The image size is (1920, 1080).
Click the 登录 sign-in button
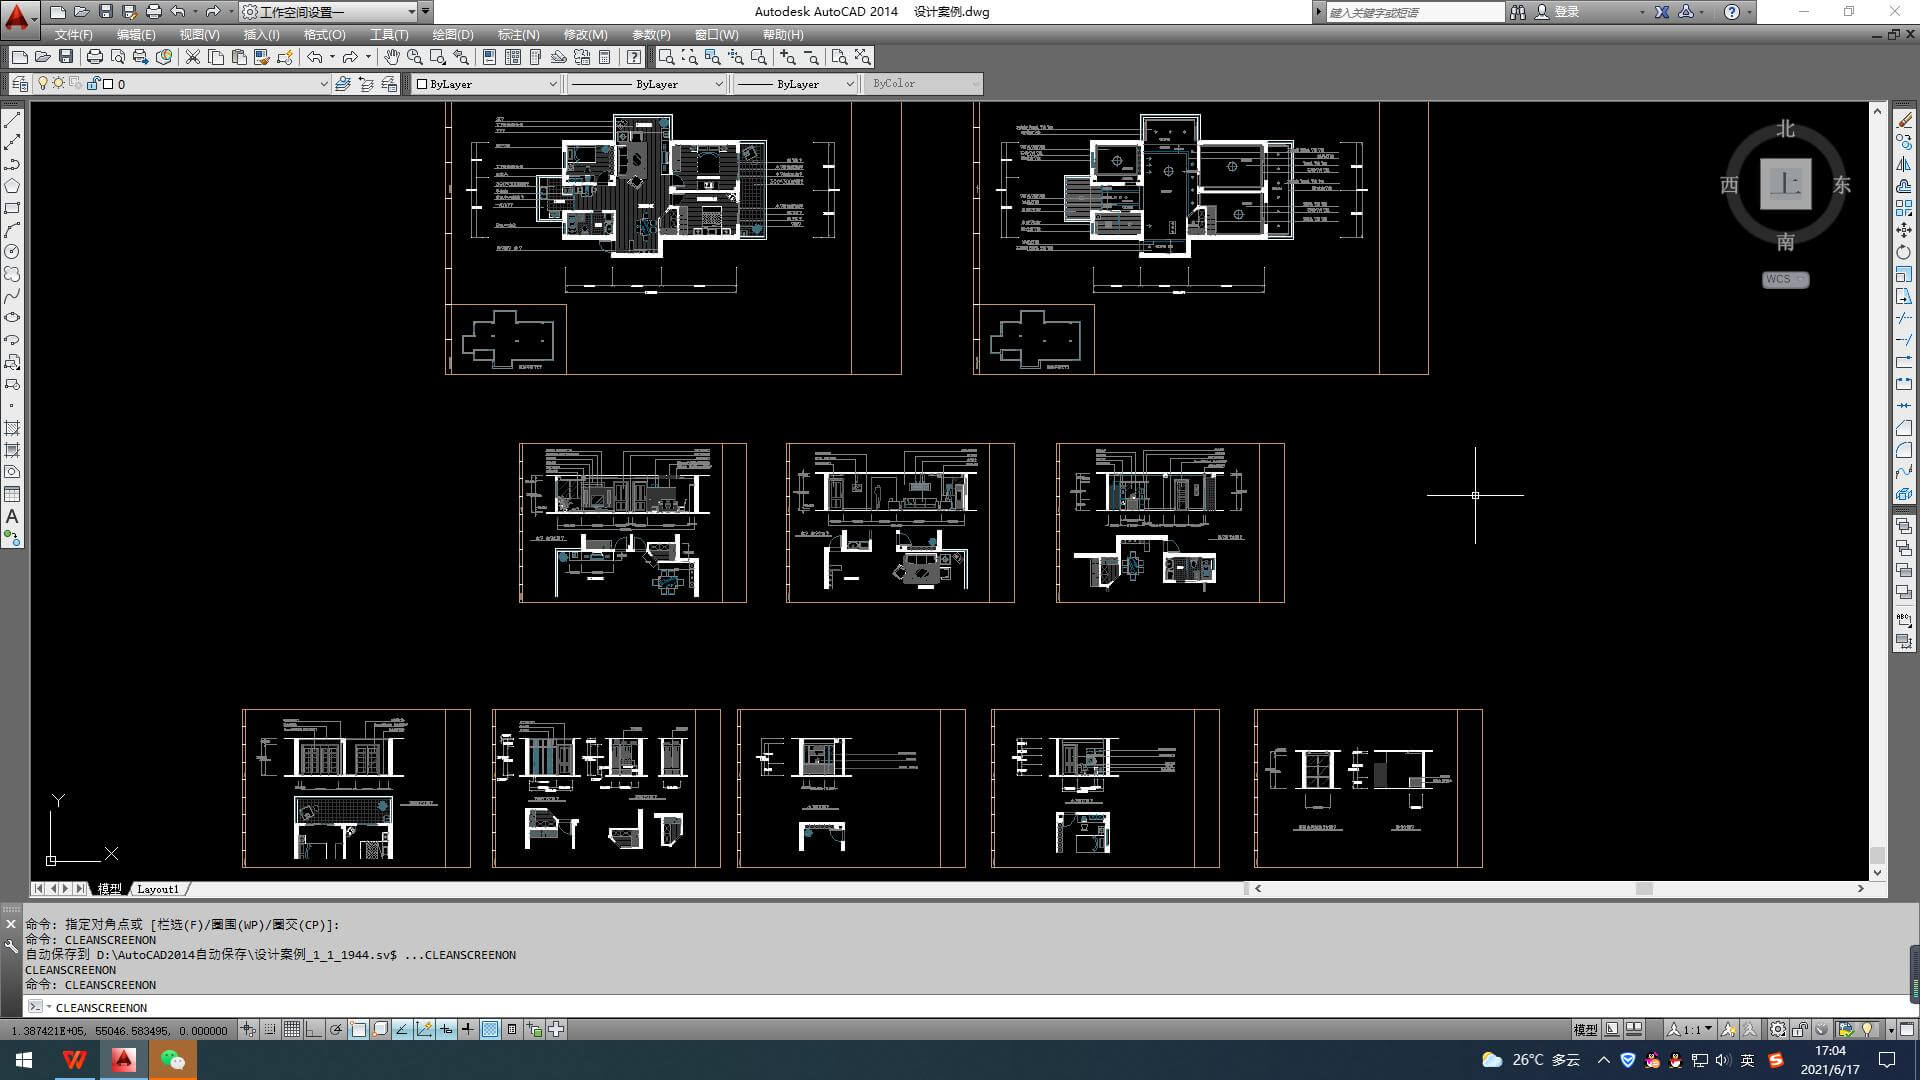pyautogui.click(x=1566, y=12)
